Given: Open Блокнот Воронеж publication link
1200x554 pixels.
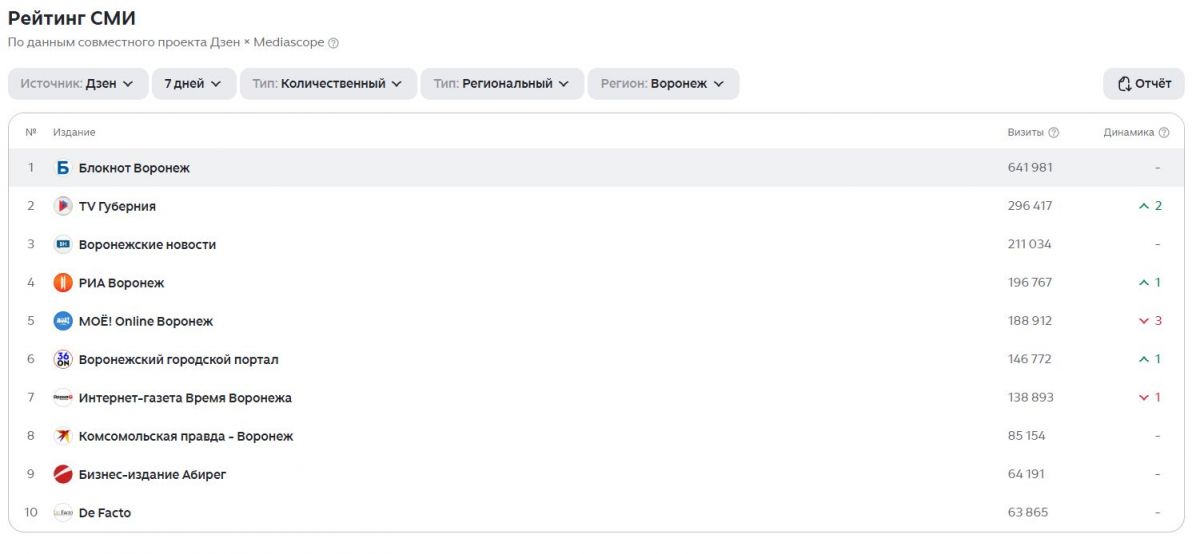Looking at the screenshot, I should pyautogui.click(x=134, y=168).
